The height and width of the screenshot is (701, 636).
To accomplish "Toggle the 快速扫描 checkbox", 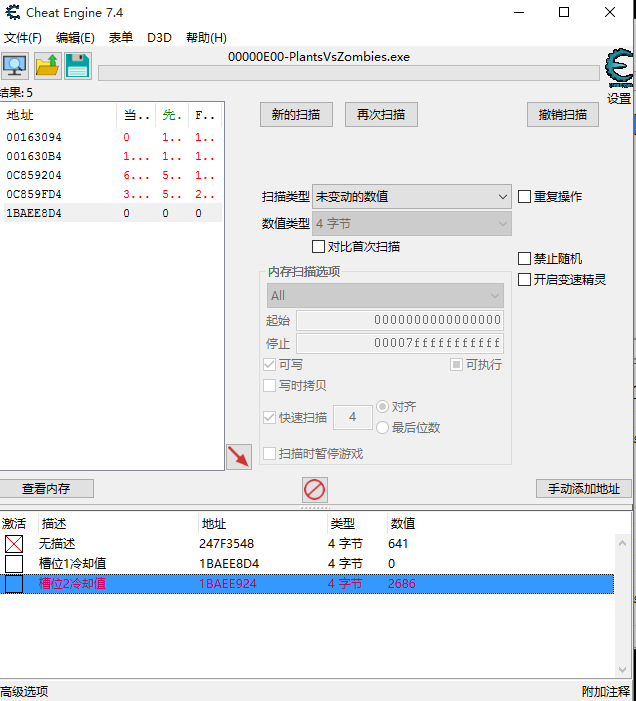I will pos(269,418).
